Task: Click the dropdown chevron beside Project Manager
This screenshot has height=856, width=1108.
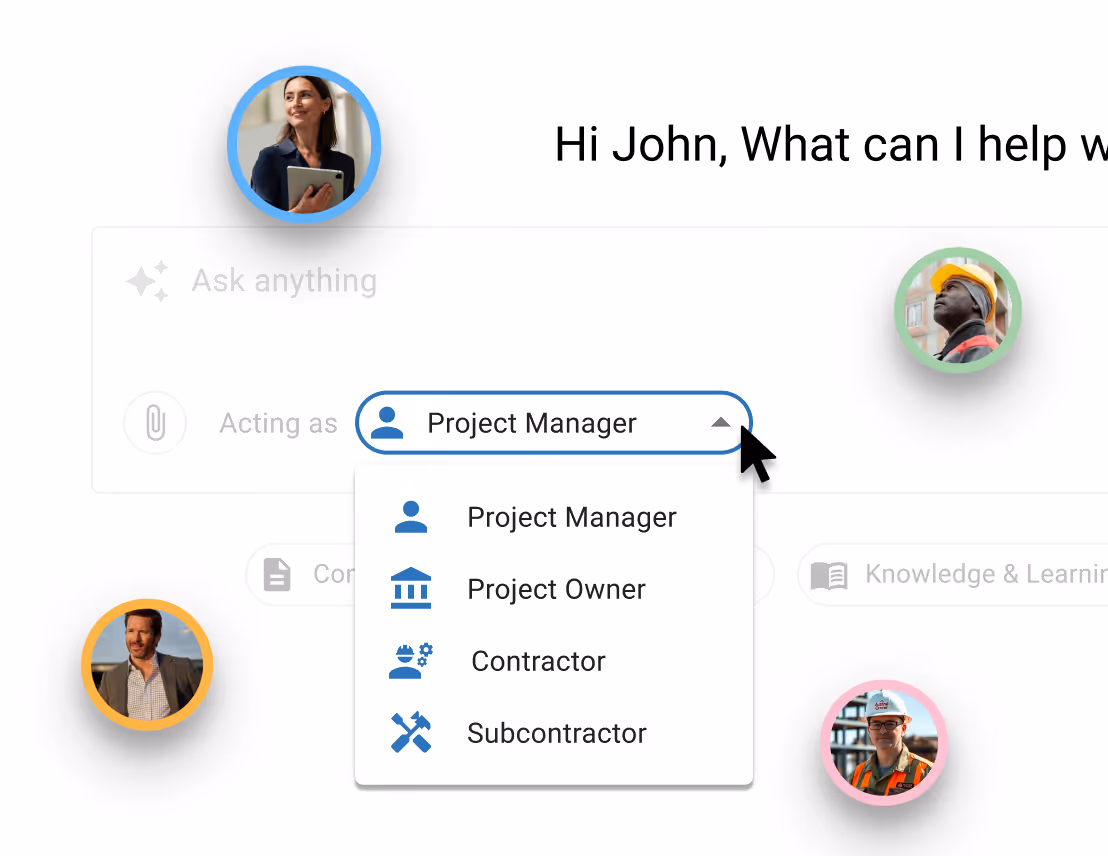Action: (x=720, y=422)
